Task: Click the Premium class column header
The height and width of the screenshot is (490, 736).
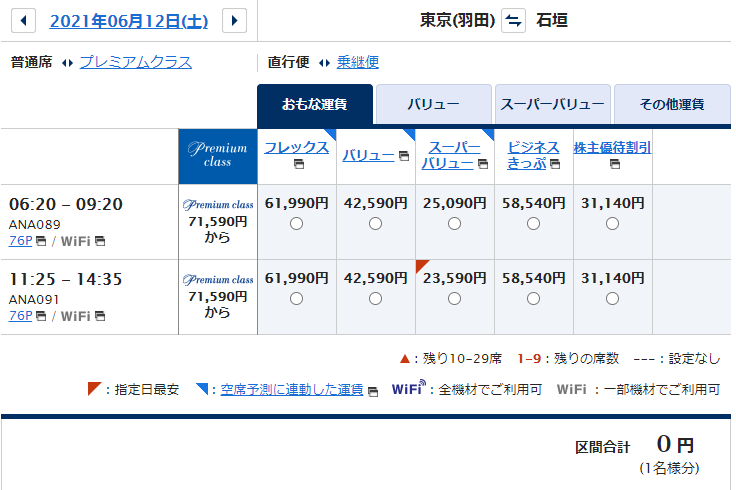Action: (218, 156)
